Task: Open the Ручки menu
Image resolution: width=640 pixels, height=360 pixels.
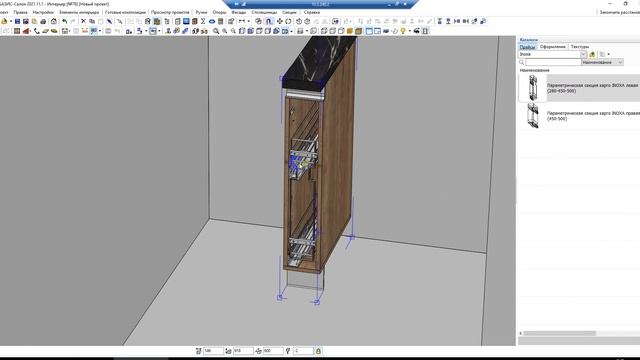Action: click(201, 12)
